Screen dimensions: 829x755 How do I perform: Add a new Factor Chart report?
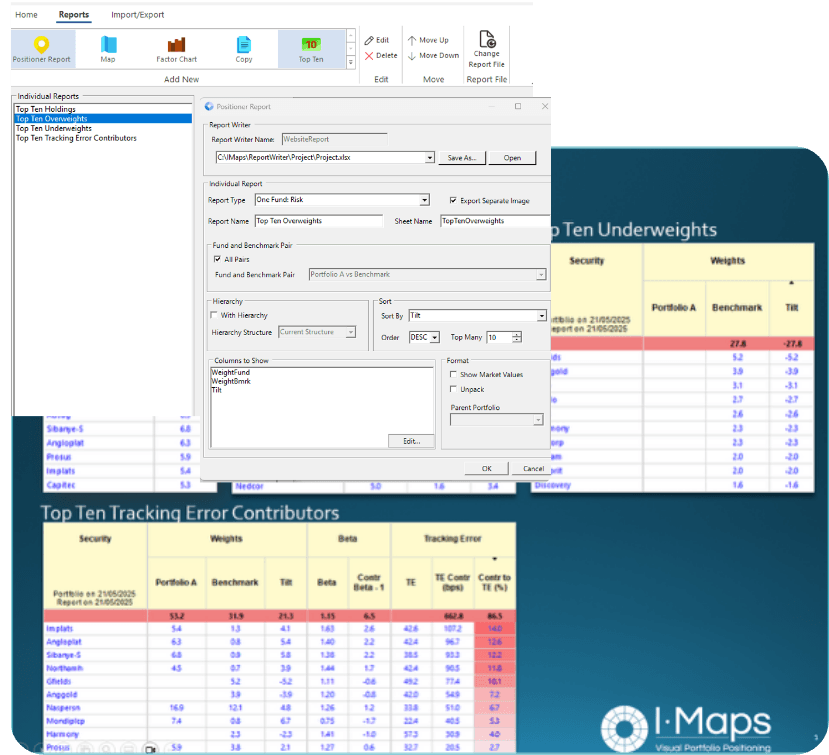click(x=177, y=49)
